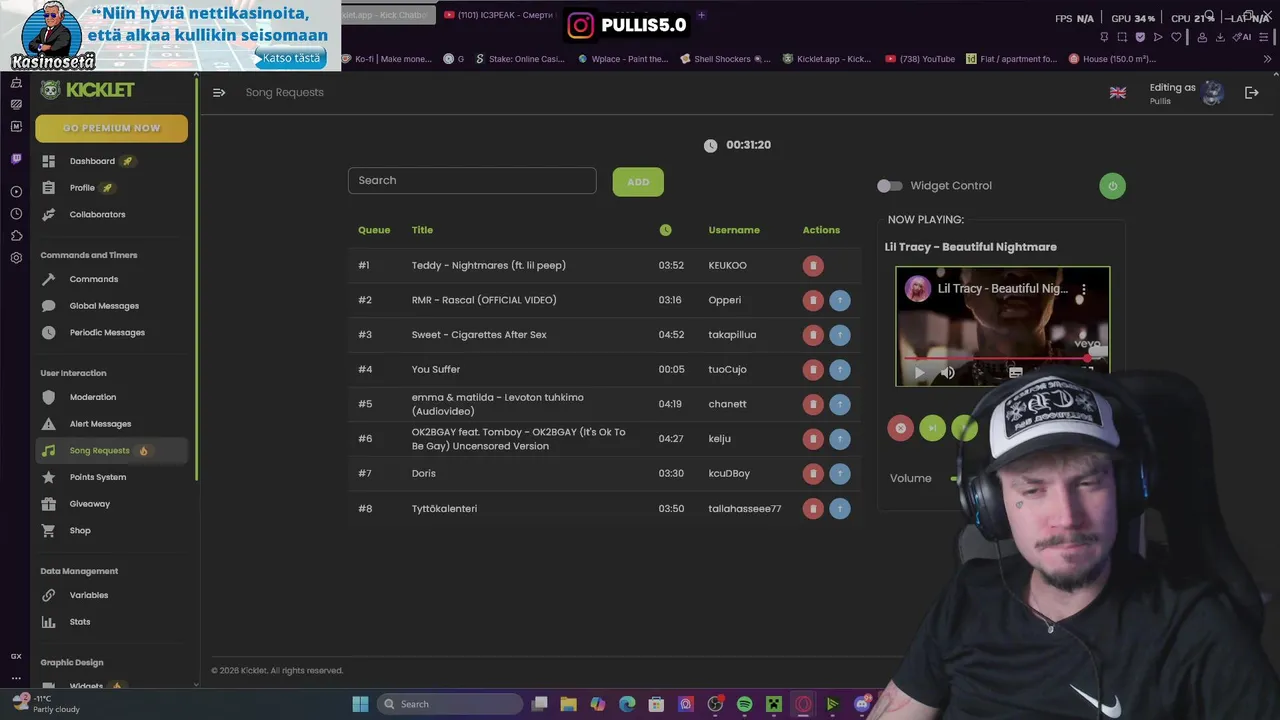The width and height of the screenshot is (1280, 720).
Task: Move OK2BGAY request up in queue
Action: [x=840, y=439]
